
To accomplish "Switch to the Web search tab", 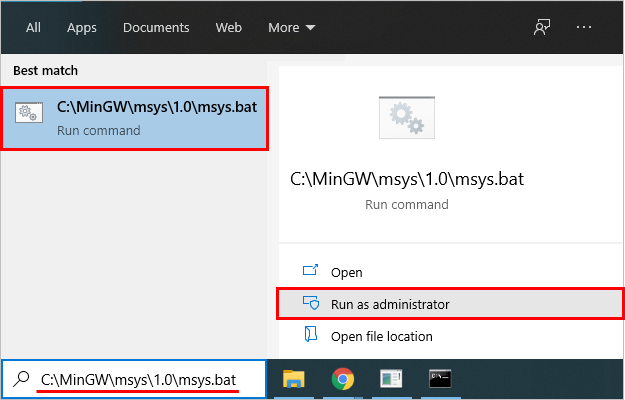I will (x=228, y=27).
